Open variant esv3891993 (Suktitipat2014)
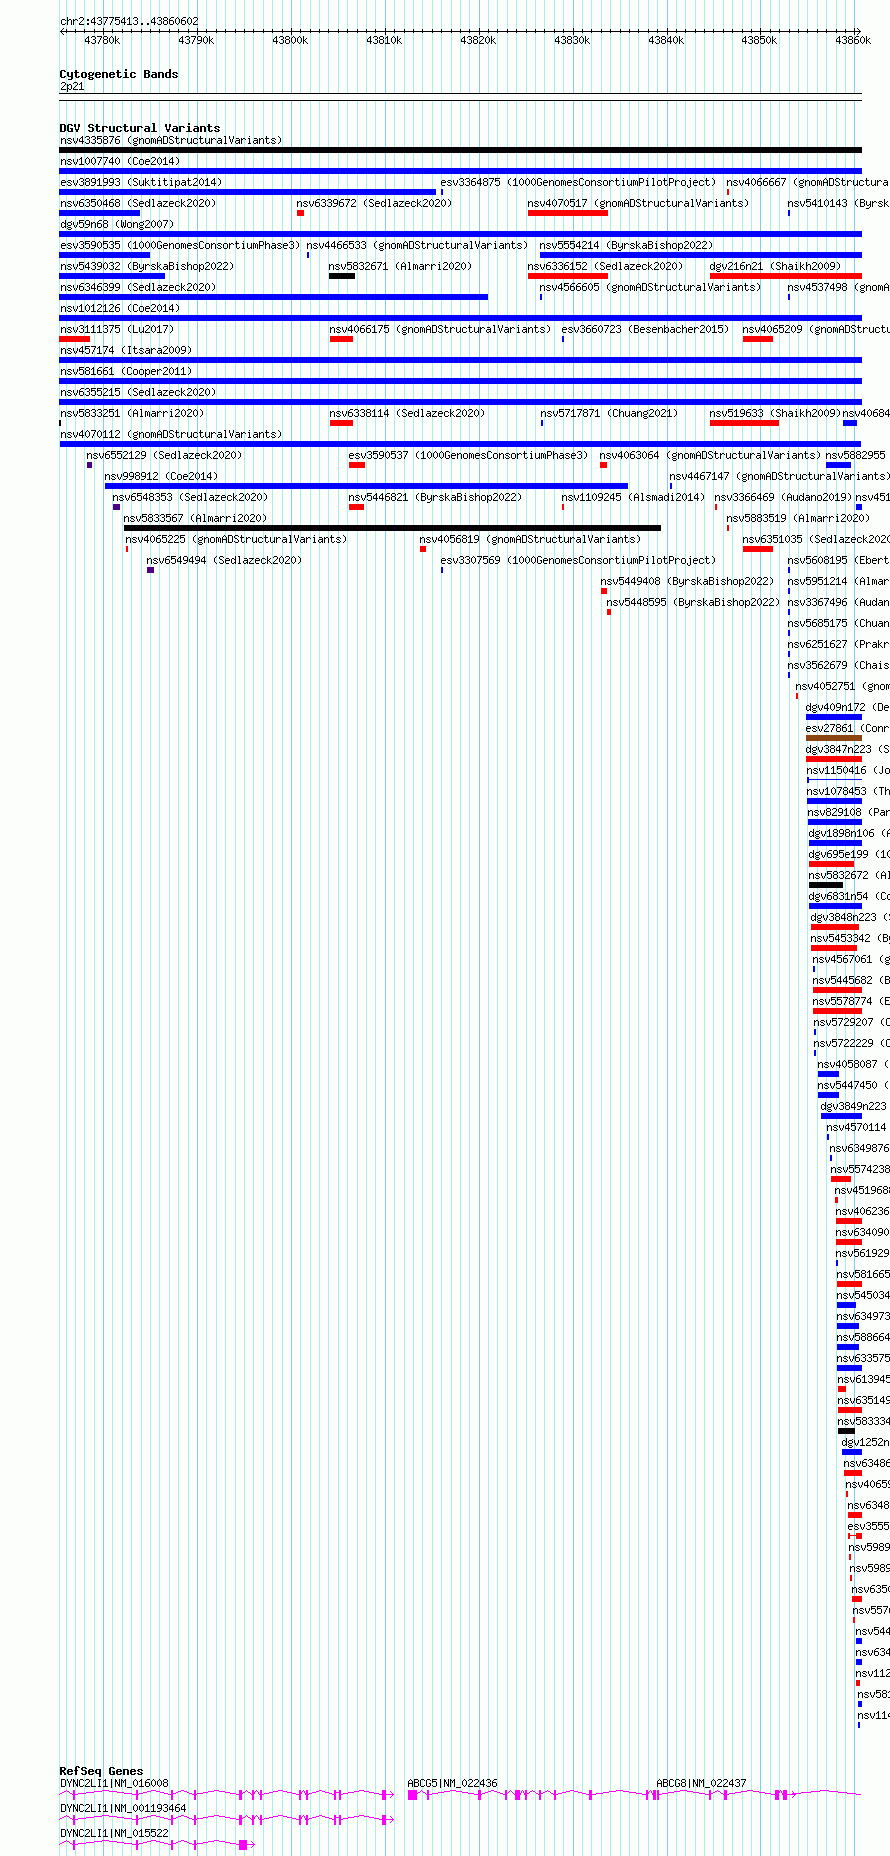This screenshot has height=1856, width=890. (x=141, y=182)
